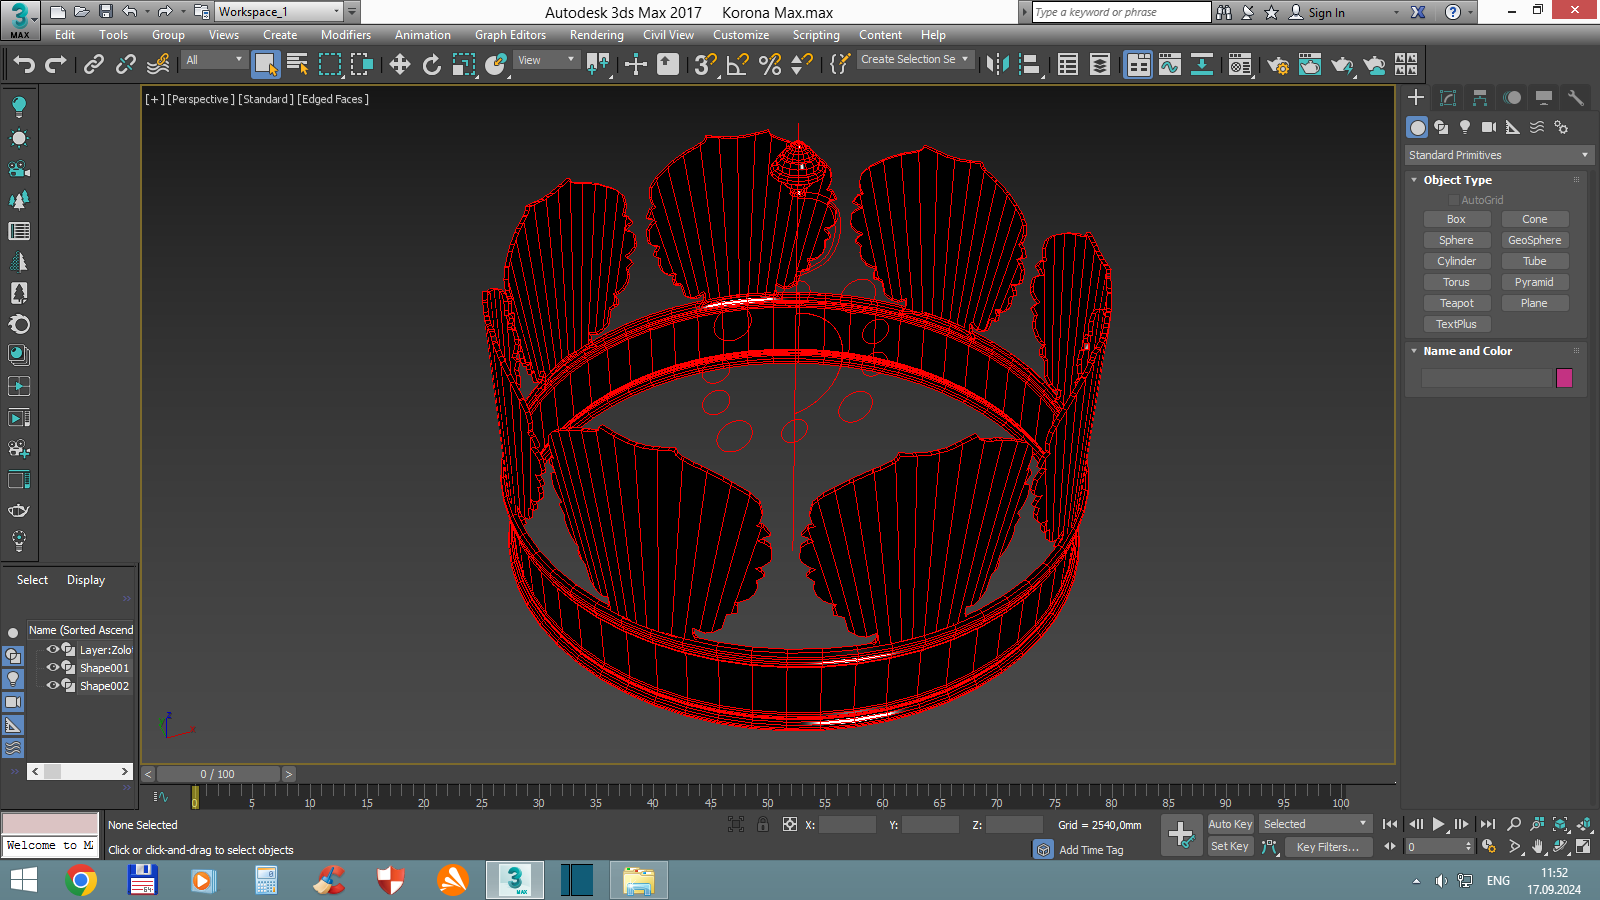
Task: Click the object name input field
Action: coord(1486,378)
